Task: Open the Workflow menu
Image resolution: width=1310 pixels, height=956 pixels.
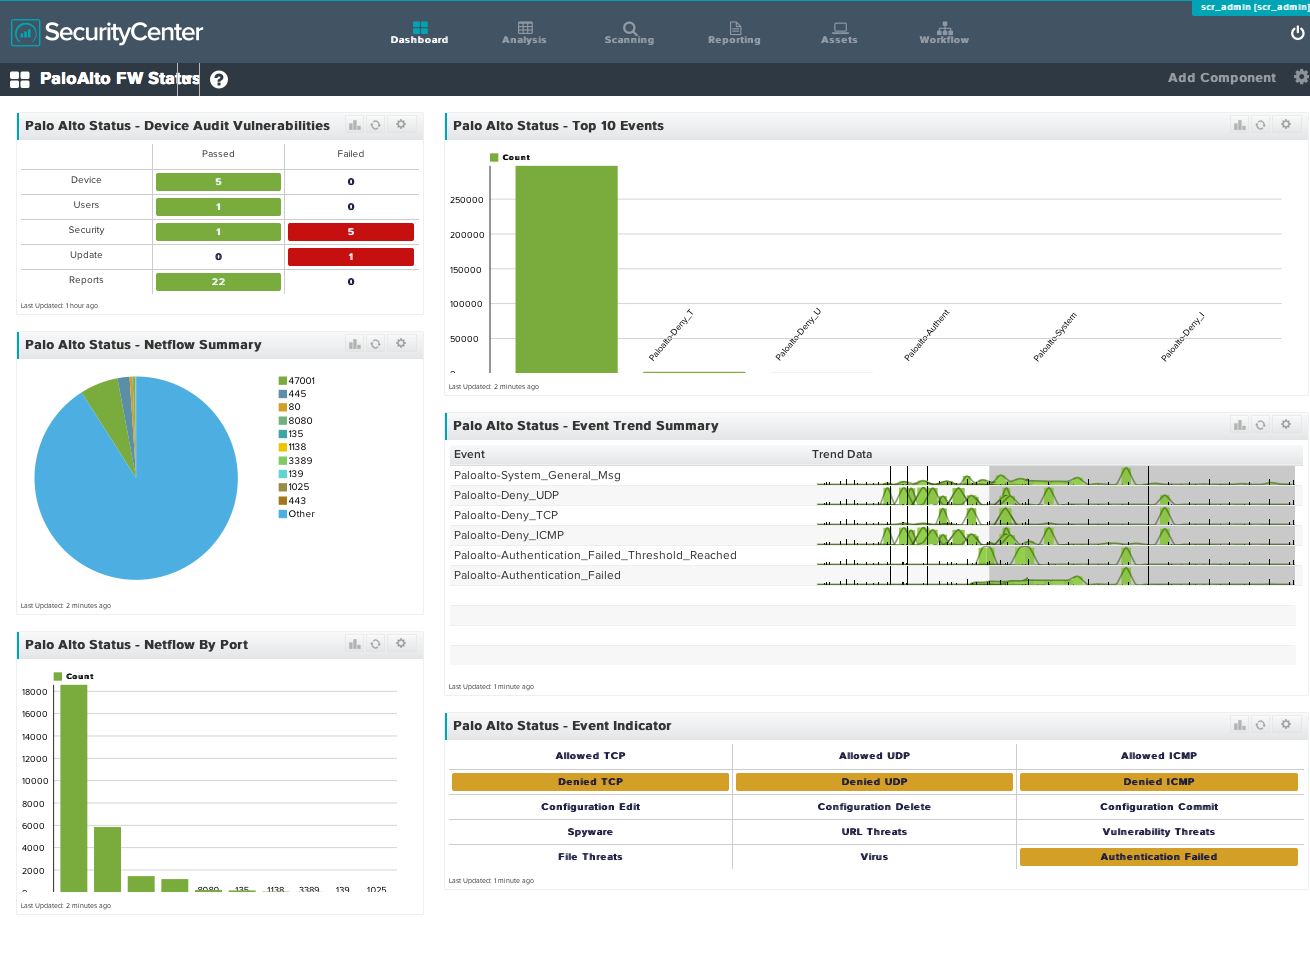Action: (944, 32)
